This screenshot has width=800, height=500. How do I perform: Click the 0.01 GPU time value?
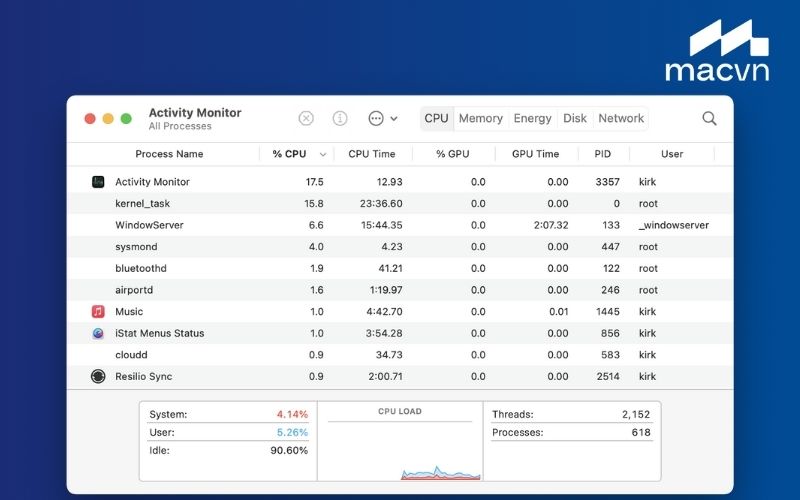559,312
